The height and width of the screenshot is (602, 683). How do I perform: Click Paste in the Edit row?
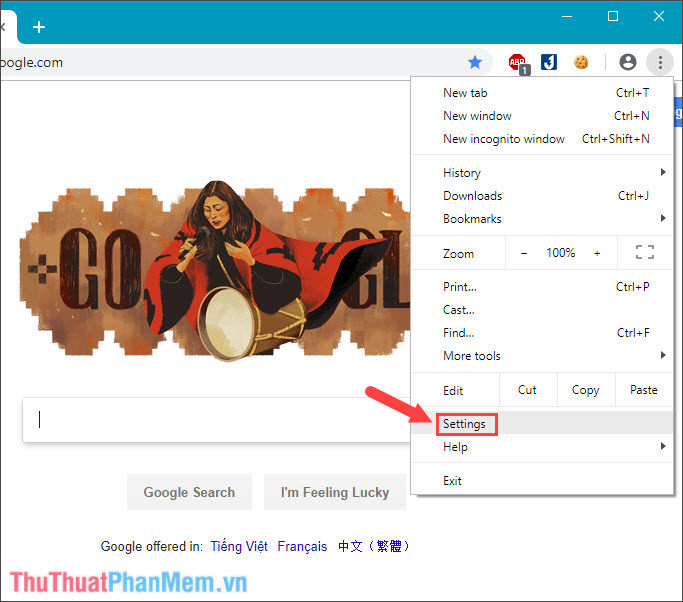pos(644,390)
